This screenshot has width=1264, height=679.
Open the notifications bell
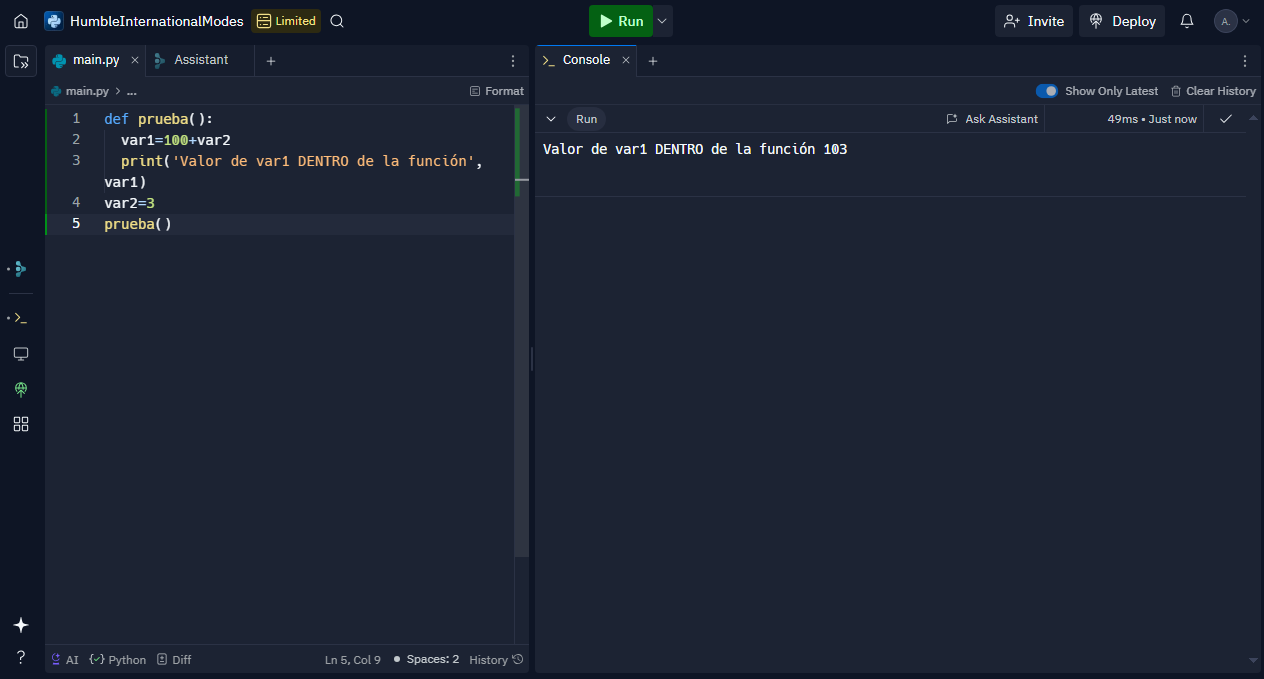tap(1187, 21)
